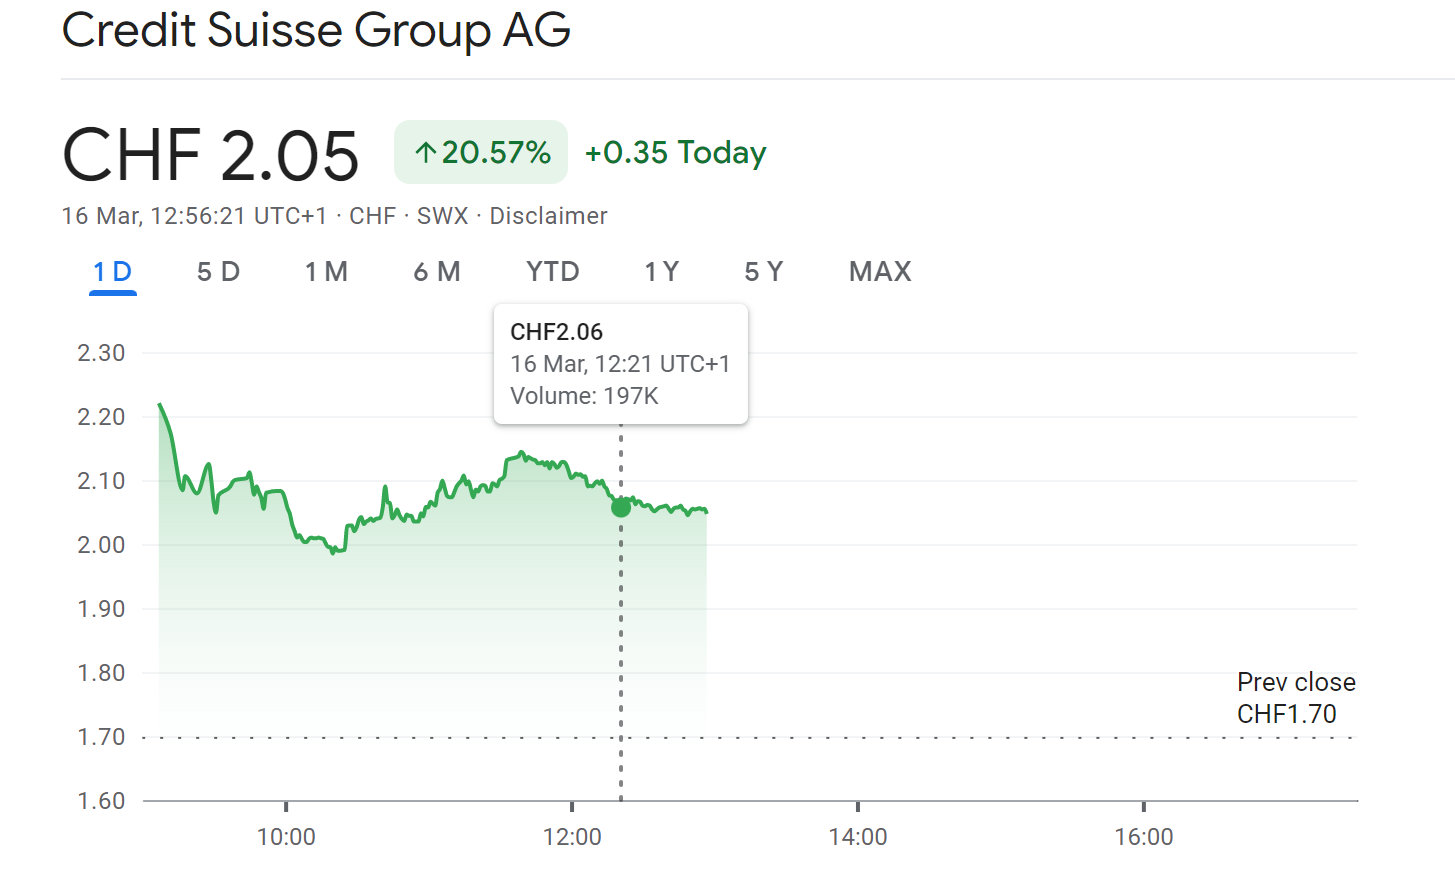Click the Prev close CHF1.70 label
Image resolution: width=1455 pixels, height=879 pixels.
click(1296, 698)
